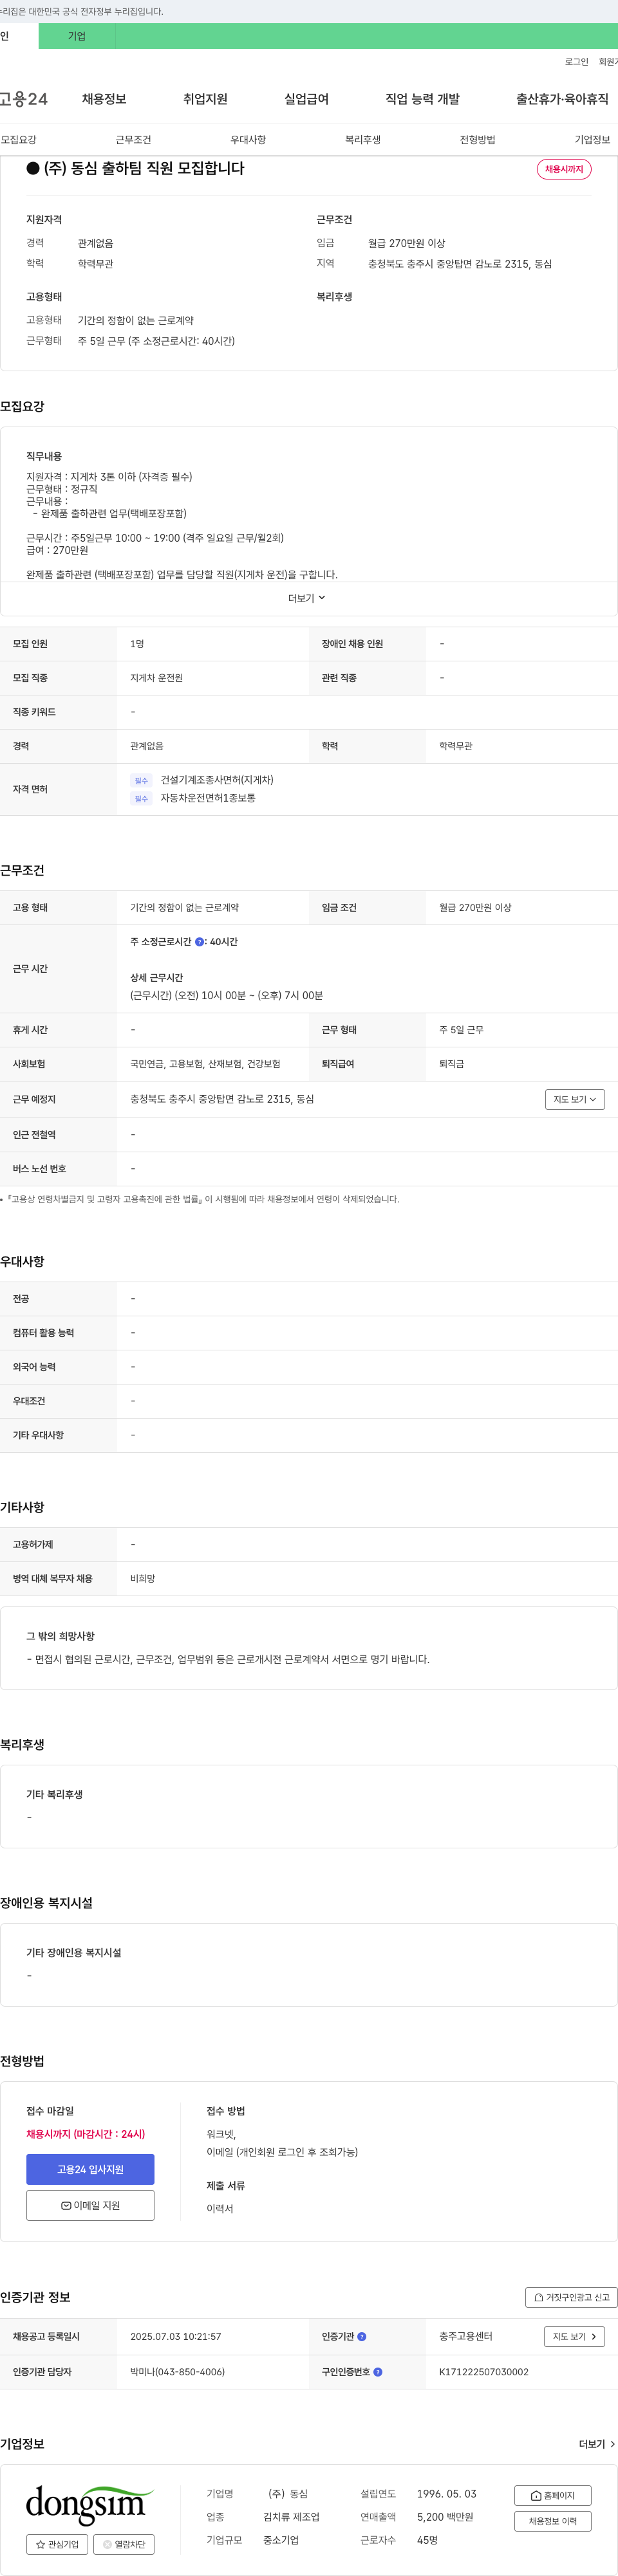This screenshot has width=618, height=2576.
Task: Open 지도 보기 for 충주고용센터
Action: [574, 2337]
